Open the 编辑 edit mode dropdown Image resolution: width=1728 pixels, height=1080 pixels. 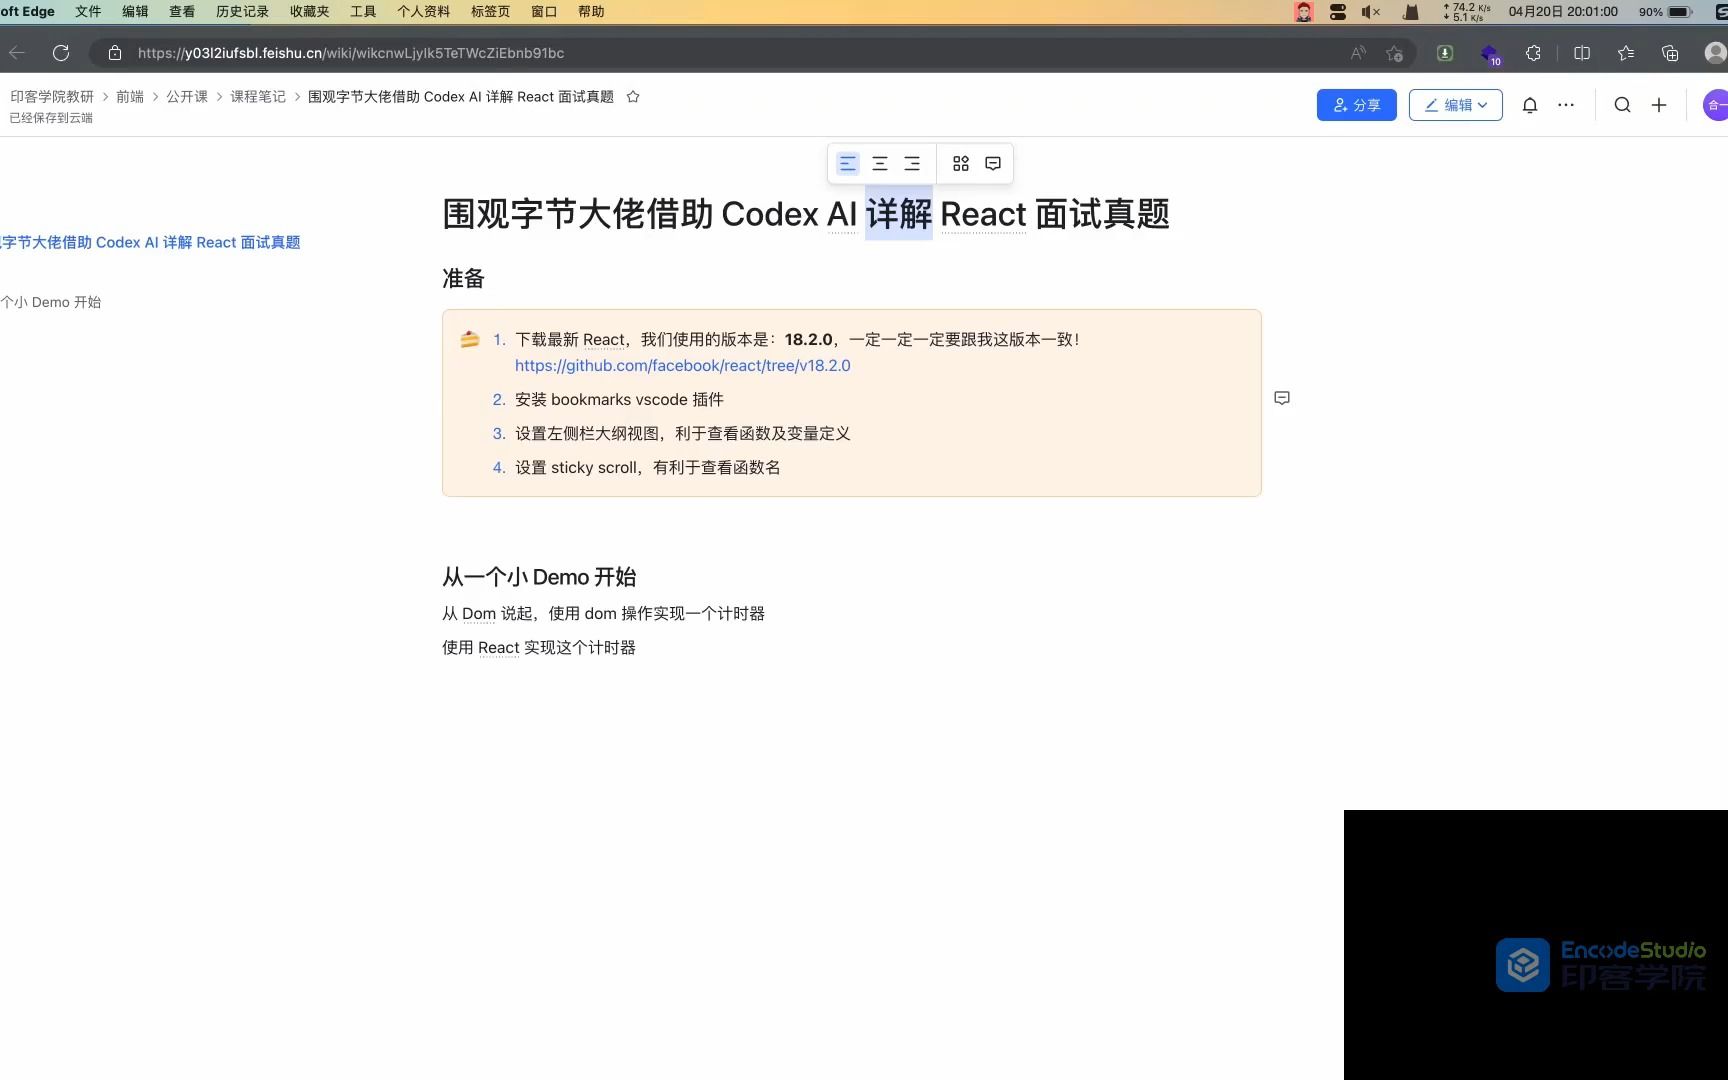point(1455,104)
